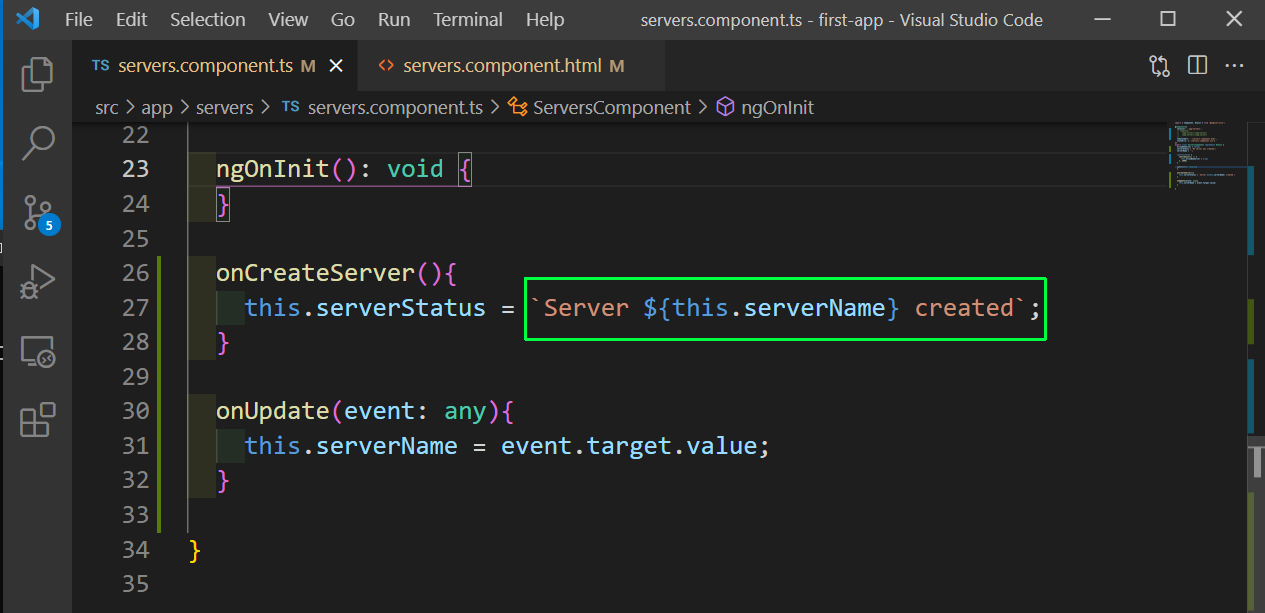Open the Extensions view

tap(37, 420)
